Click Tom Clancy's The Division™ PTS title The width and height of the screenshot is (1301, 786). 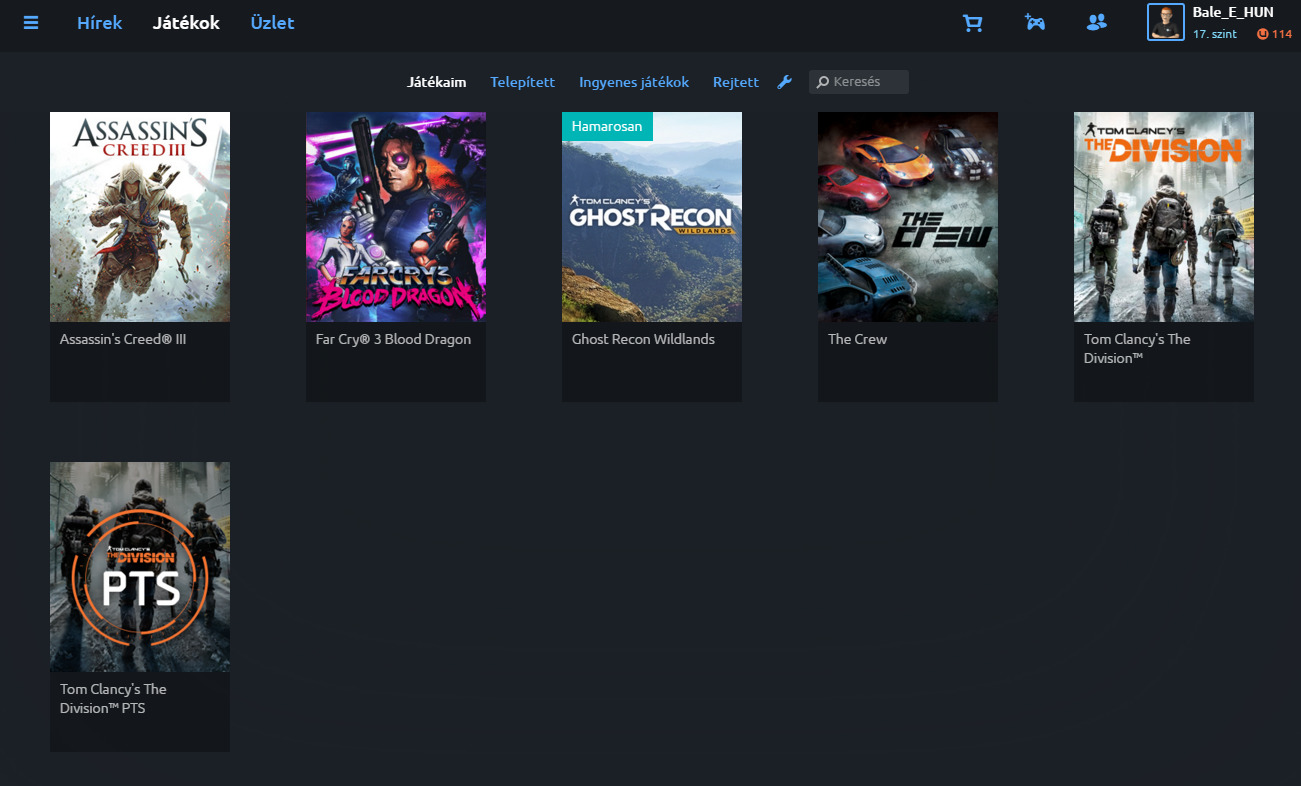point(113,698)
